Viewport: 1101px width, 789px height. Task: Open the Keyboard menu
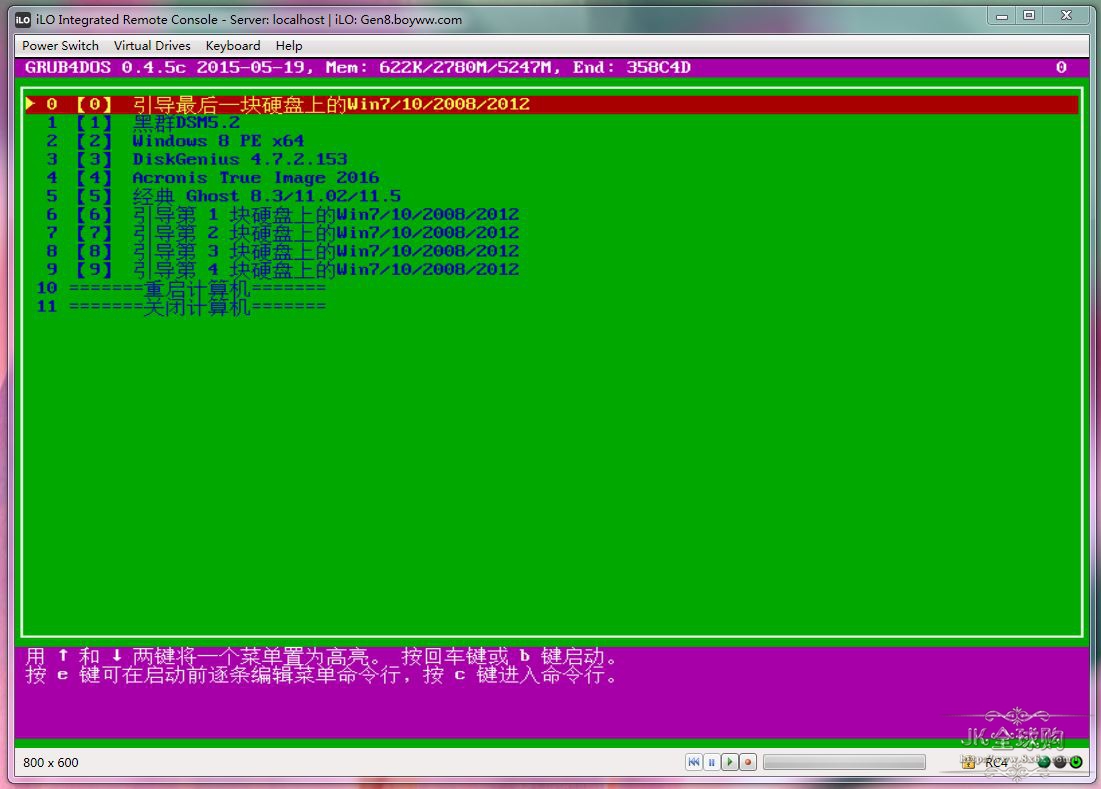coord(233,45)
